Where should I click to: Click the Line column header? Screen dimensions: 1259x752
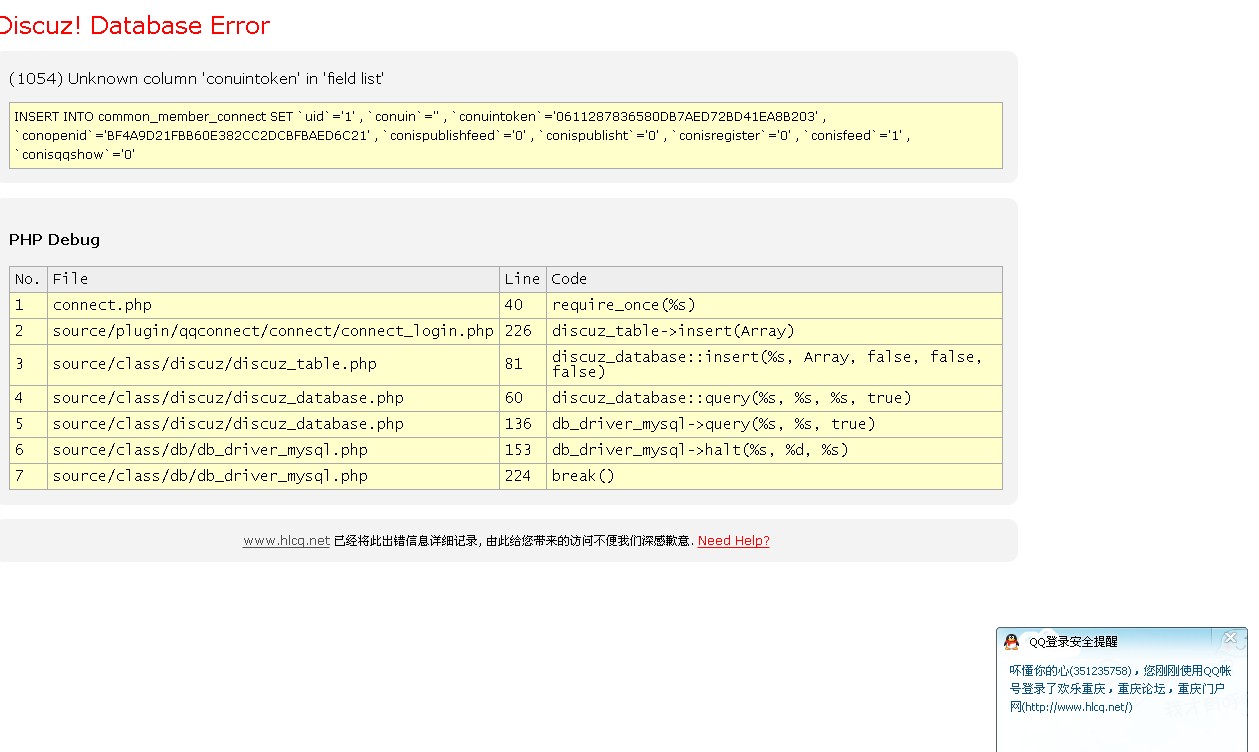point(522,279)
